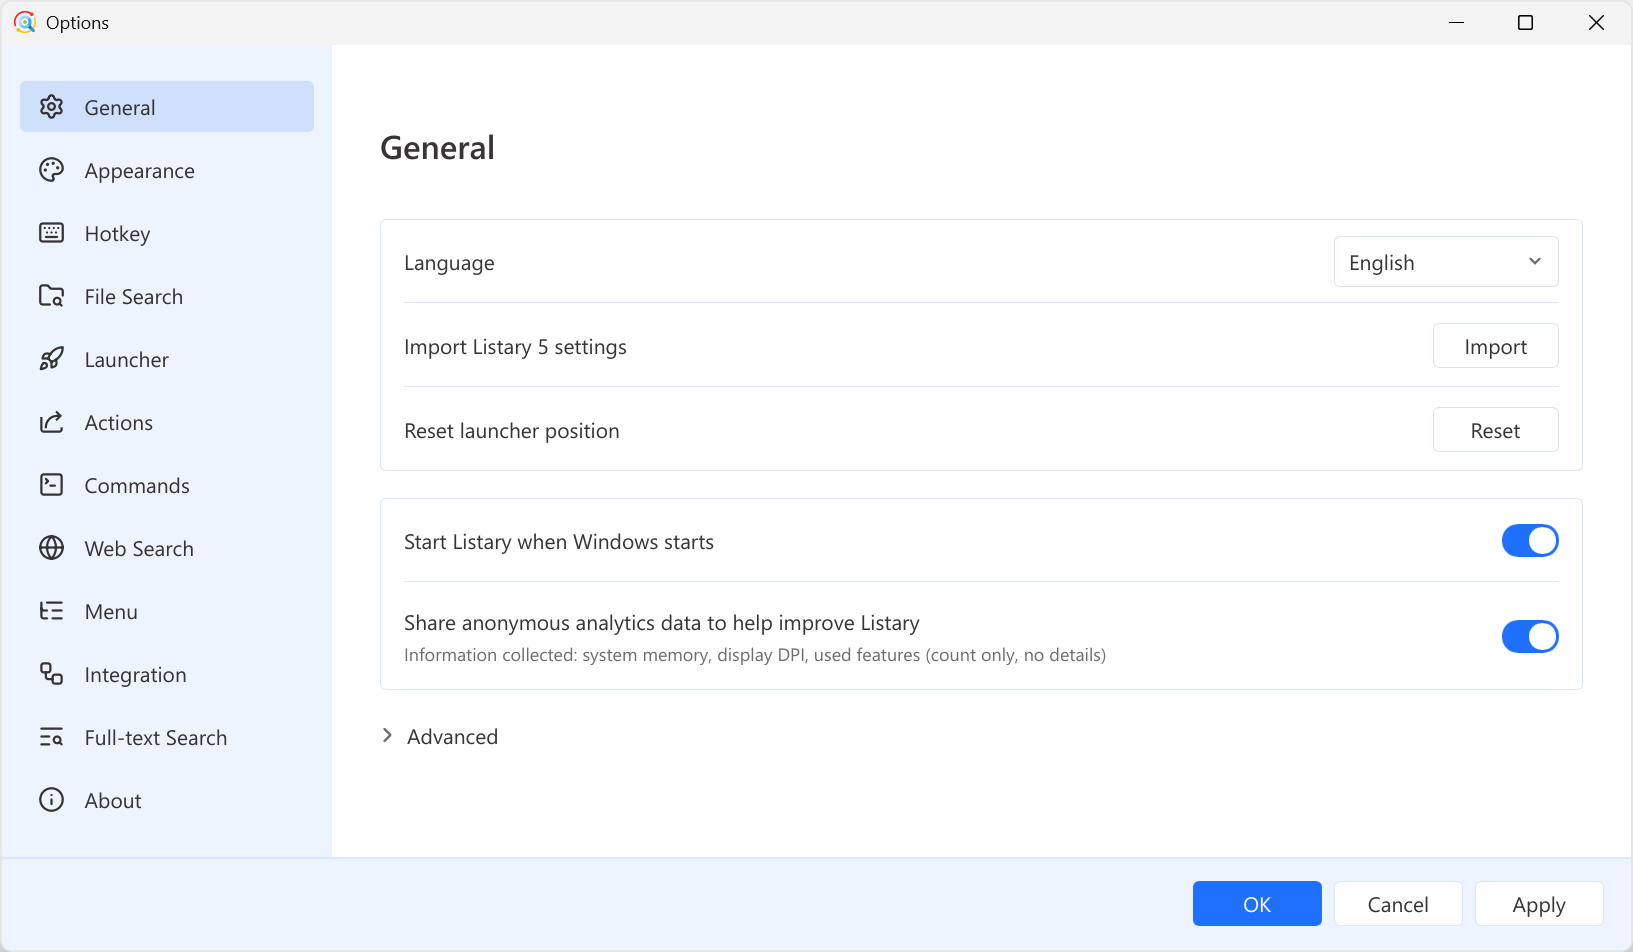Select Launcher in the sidebar
Viewport: 1633px width, 952px height.
pos(167,359)
